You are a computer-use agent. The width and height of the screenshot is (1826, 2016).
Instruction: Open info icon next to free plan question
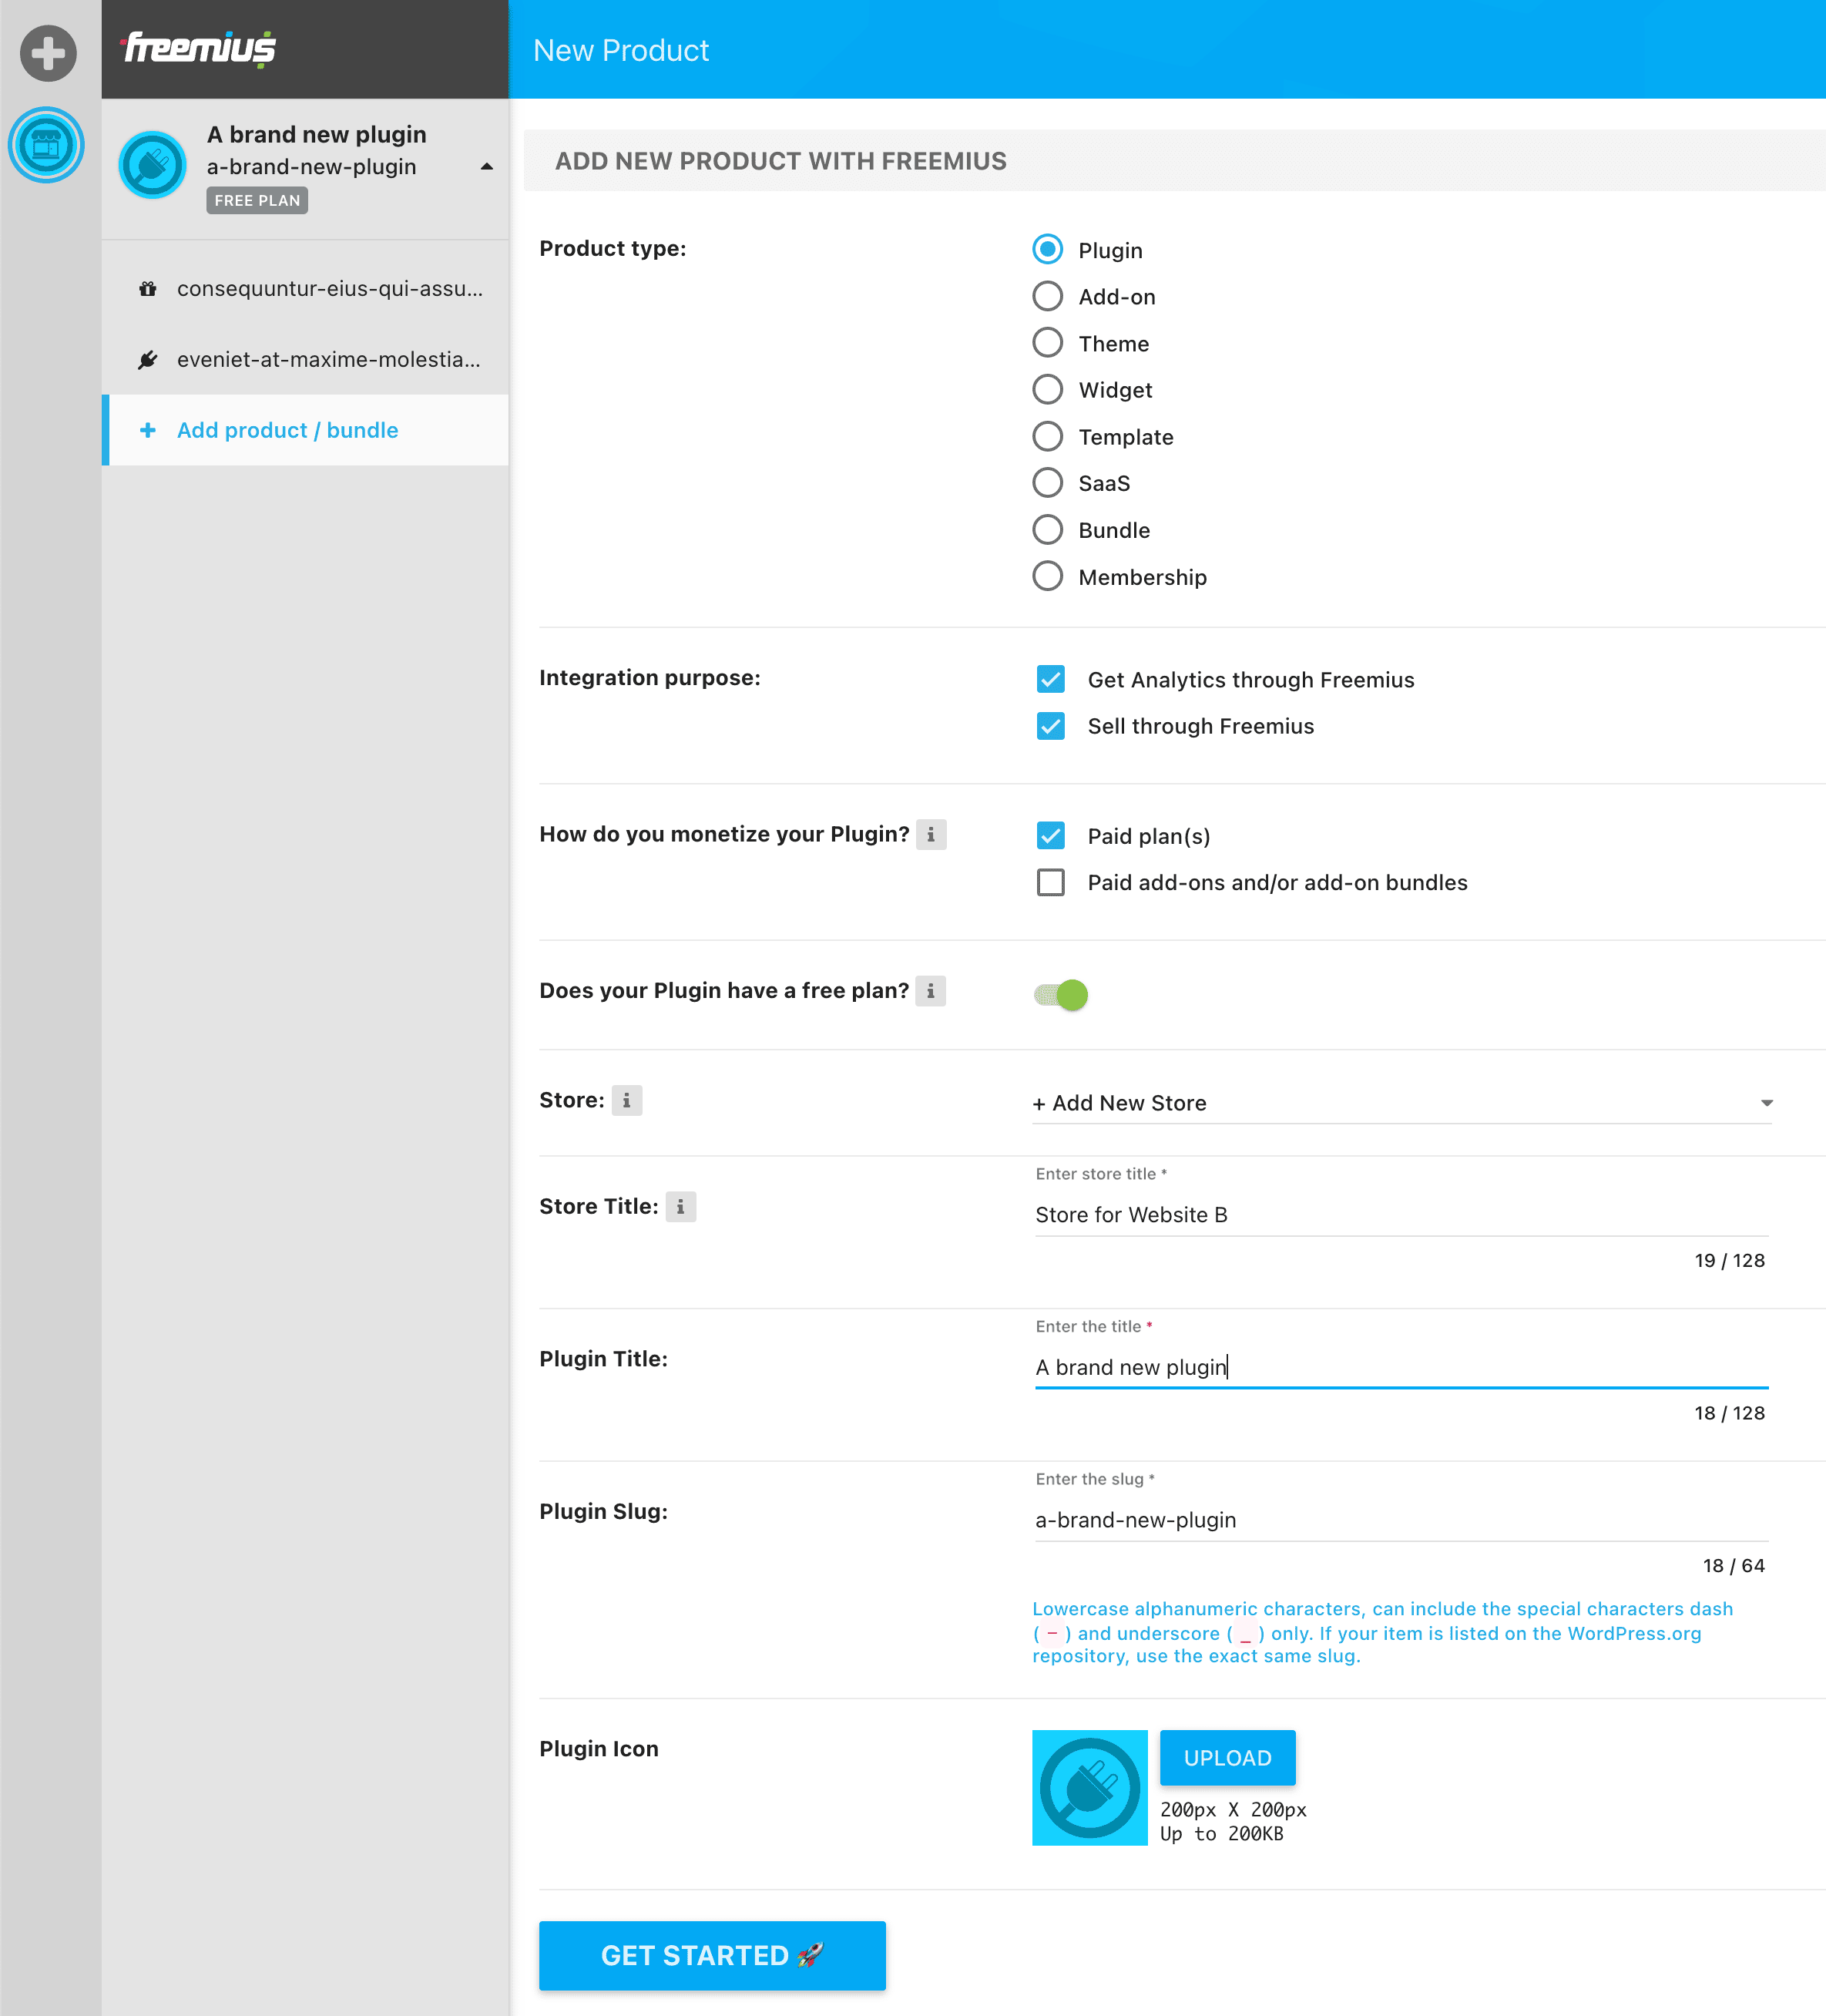[x=931, y=991]
